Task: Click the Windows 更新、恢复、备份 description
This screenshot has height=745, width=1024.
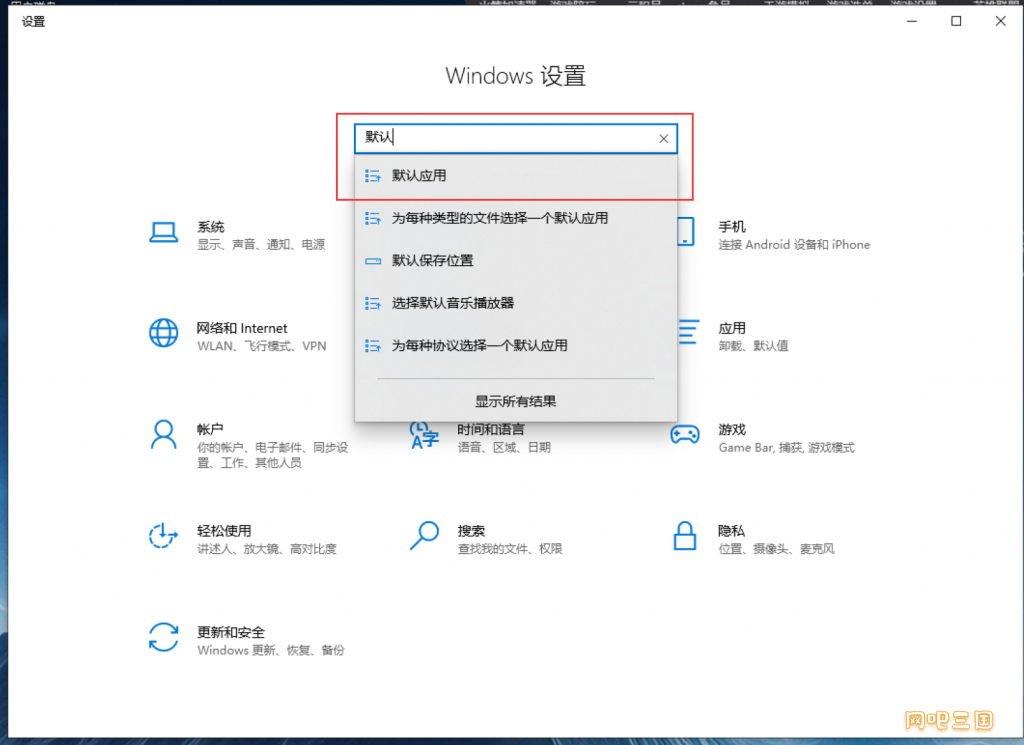Action: tap(271, 650)
